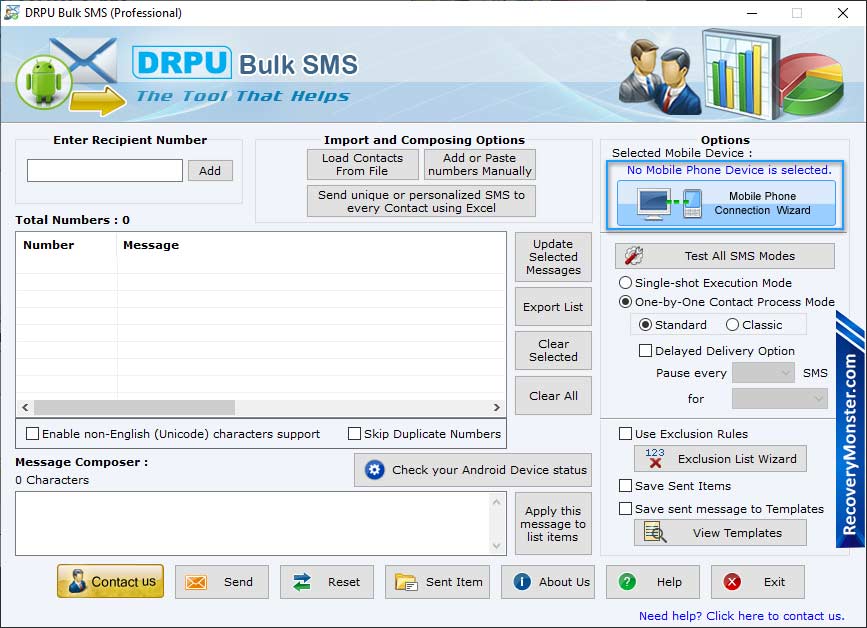Click the list scroll right arrow
The image size is (867, 628).
(497, 407)
